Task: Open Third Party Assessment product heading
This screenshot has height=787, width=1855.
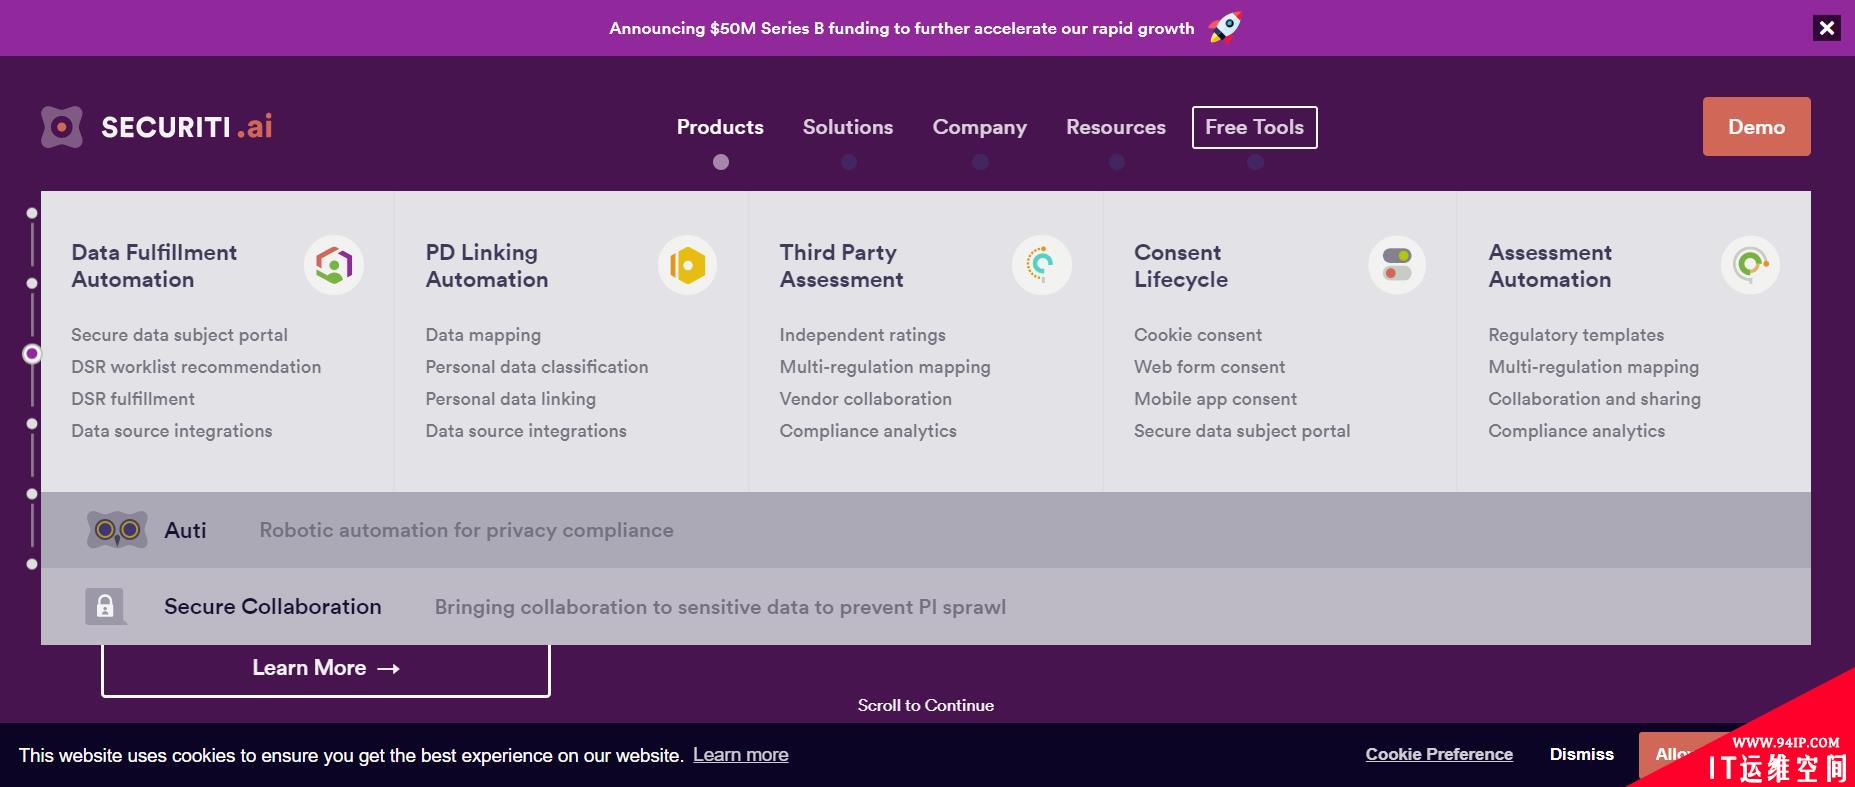Action: pos(842,266)
